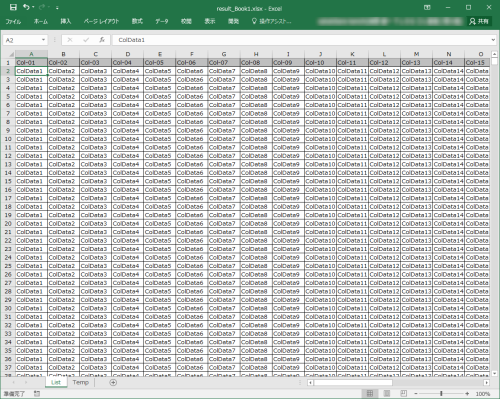Click the Name Box showing A2

[22, 40]
